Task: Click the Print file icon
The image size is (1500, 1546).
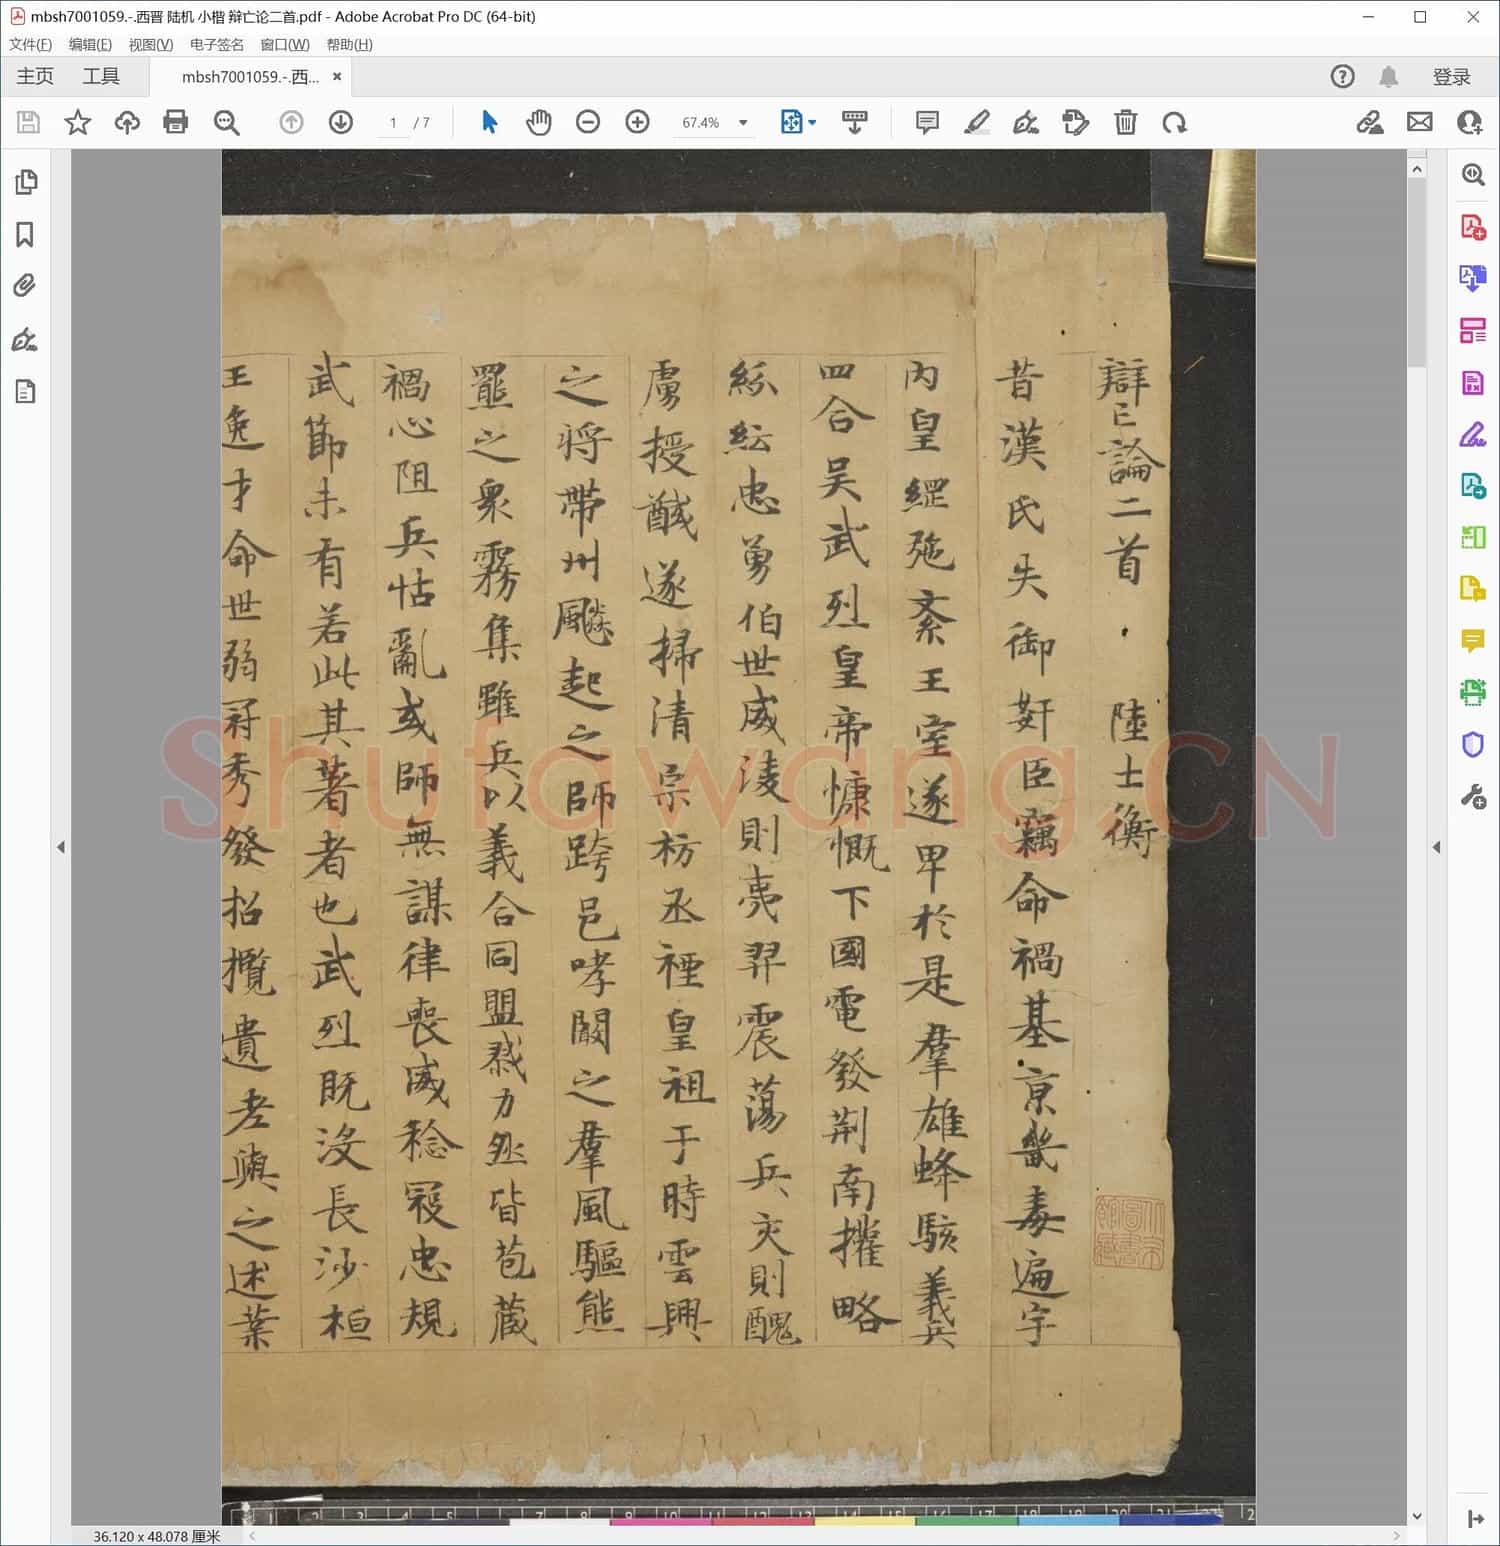Action: pyautogui.click(x=176, y=122)
